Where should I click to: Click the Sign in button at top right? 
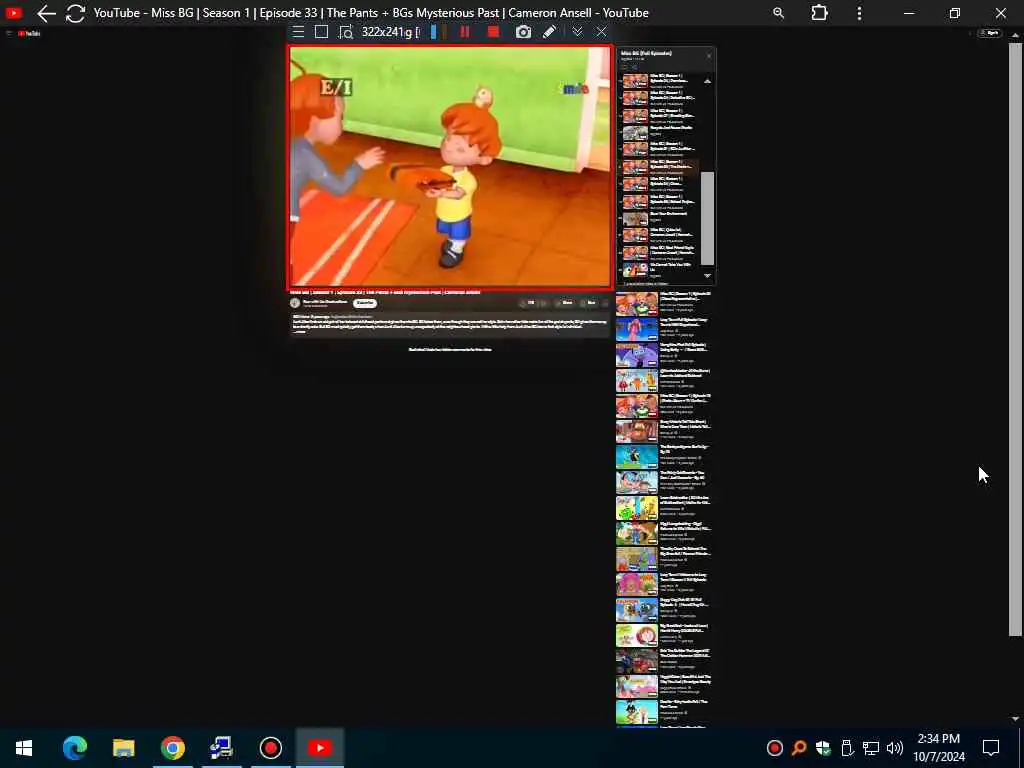(989, 33)
